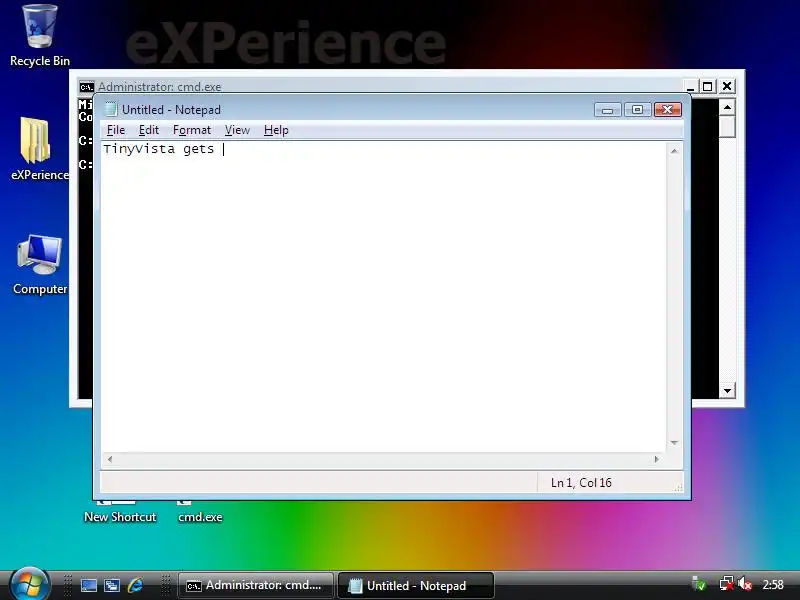800x600 pixels.
Task: Click Show Desktop quick launch icon
Action: (88, 585)
